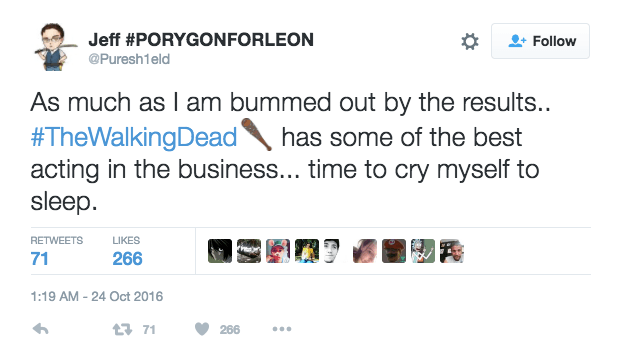Open first liker's dark anime avatar
The image size is (624, 361).
tap(220, 251)
